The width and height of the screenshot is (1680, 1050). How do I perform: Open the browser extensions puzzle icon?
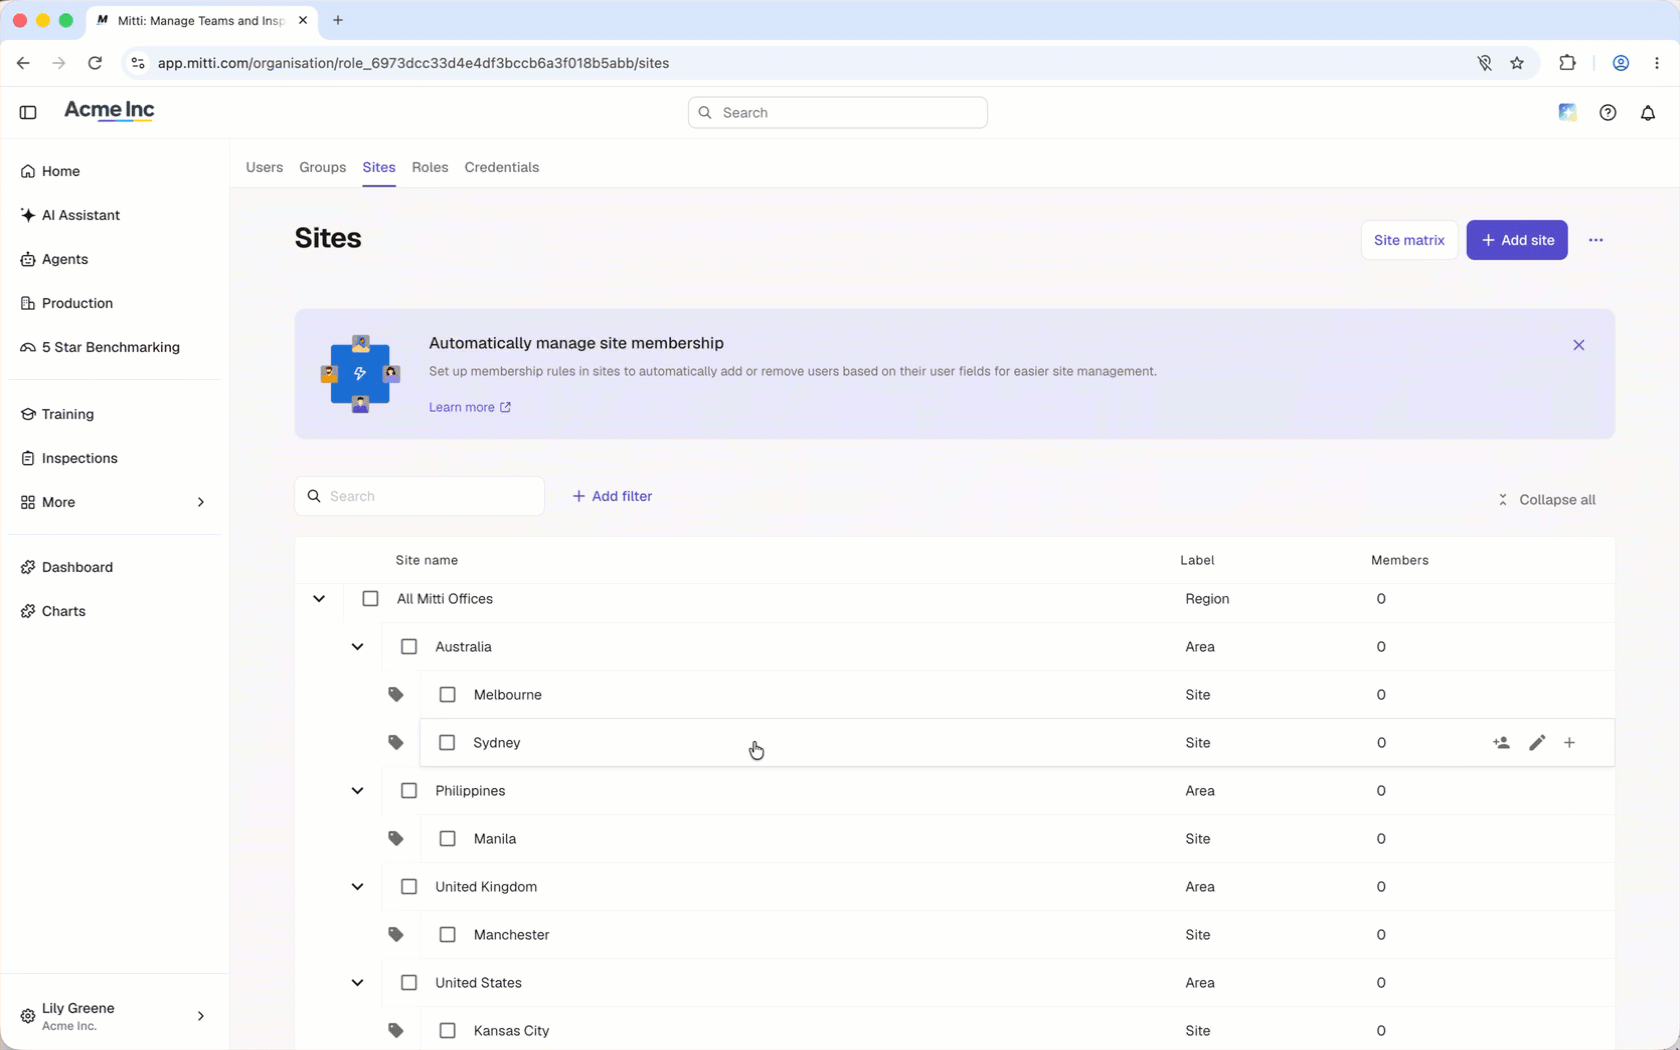point(1567,63)
